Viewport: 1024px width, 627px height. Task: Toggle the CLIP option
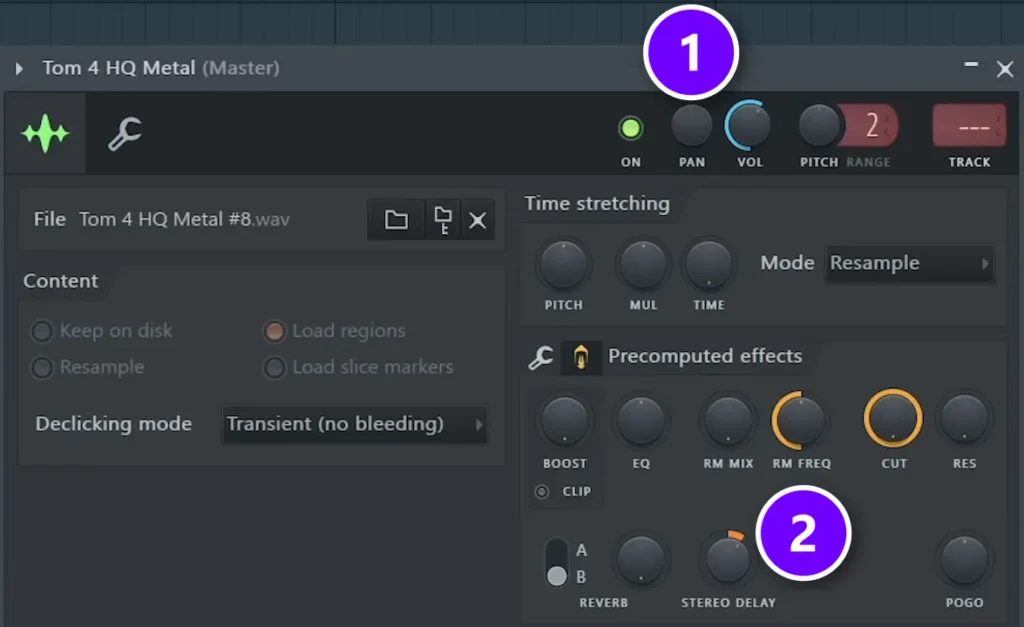tap(541, 491)
